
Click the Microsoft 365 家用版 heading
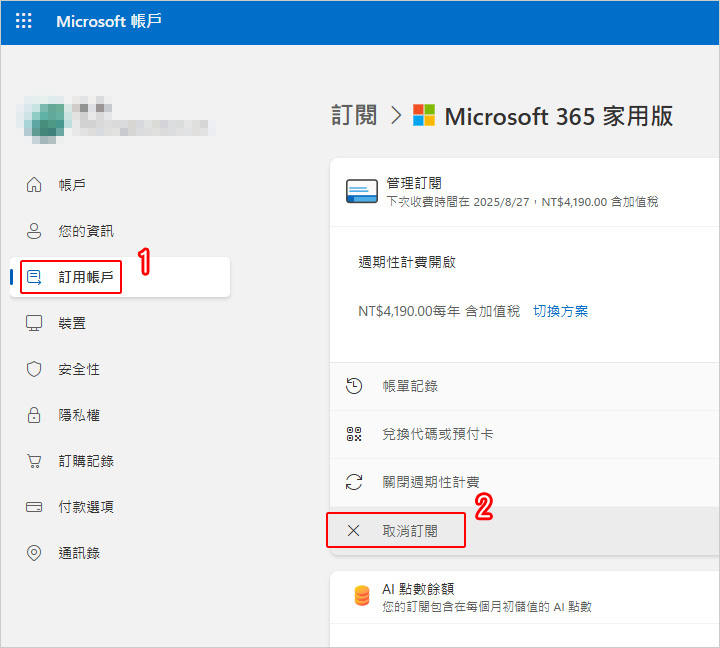559,116
